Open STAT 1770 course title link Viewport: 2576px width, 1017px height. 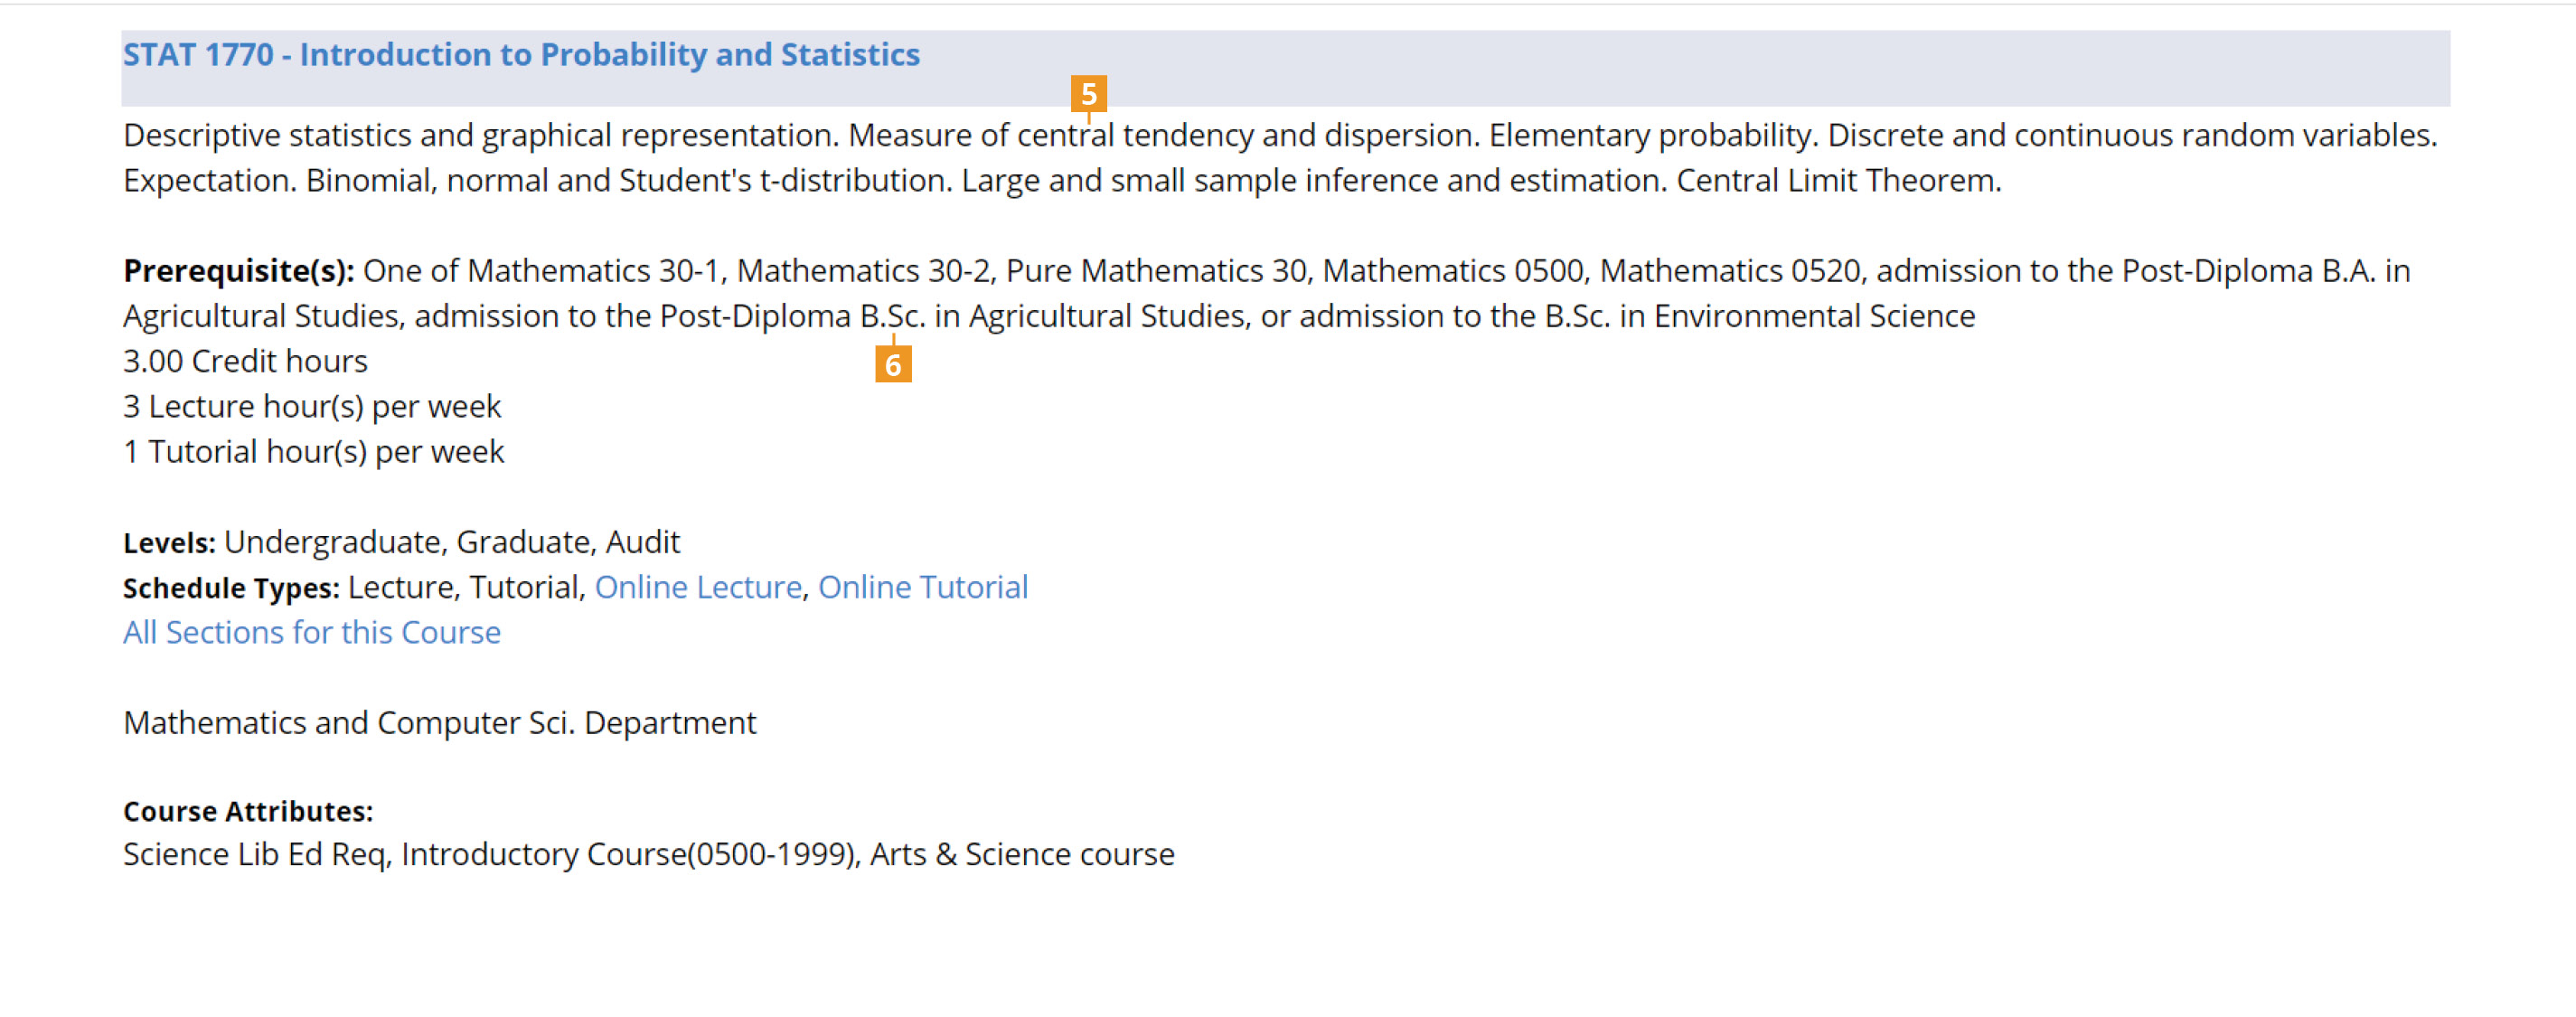pos(521,54)
